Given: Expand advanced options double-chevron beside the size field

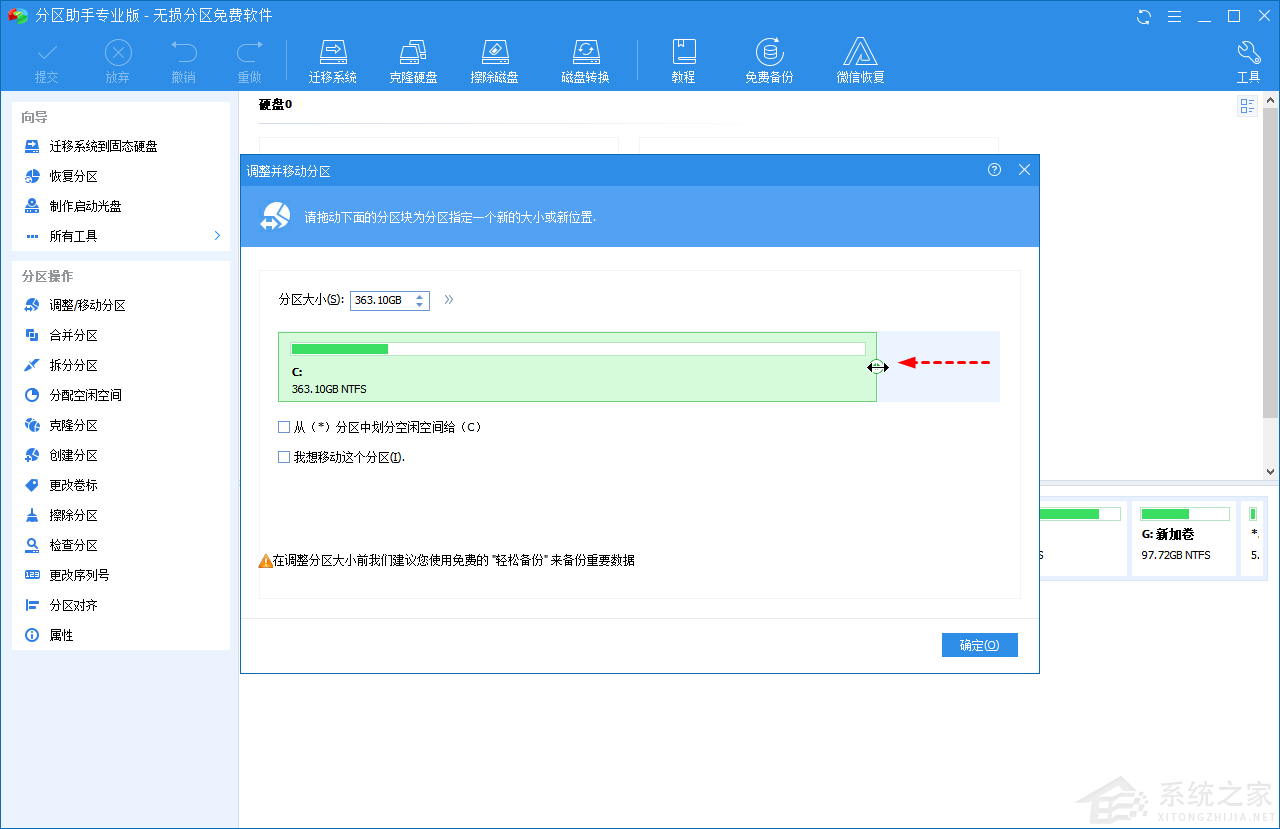Looking at the screenshot, I should click(x=449, y=300).
